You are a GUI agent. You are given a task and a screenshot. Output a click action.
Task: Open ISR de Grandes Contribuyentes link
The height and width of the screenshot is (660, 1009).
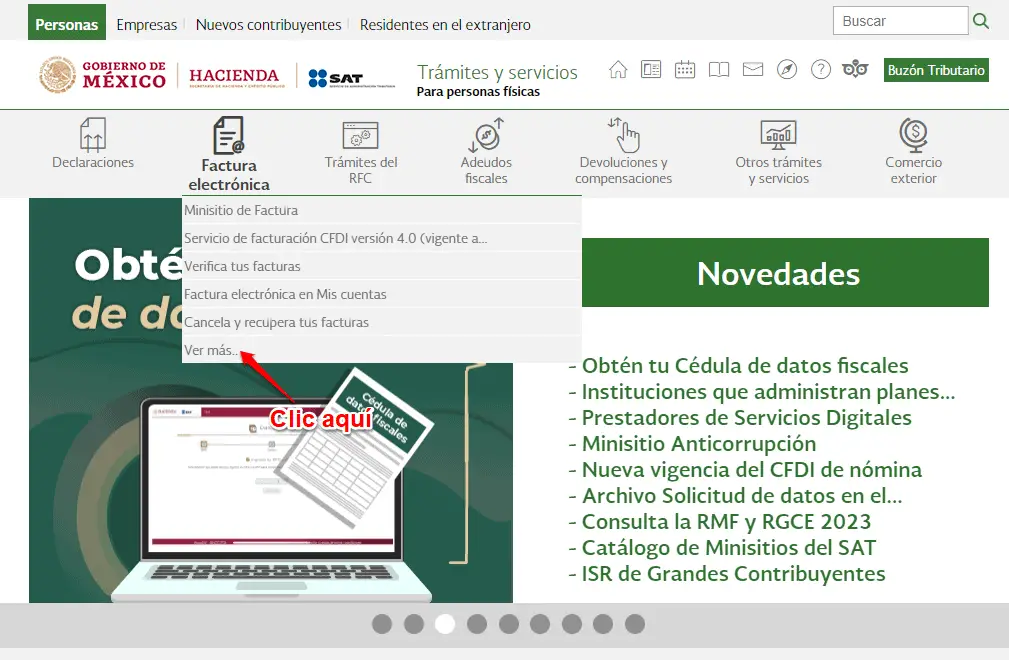[x=733, y=573]
